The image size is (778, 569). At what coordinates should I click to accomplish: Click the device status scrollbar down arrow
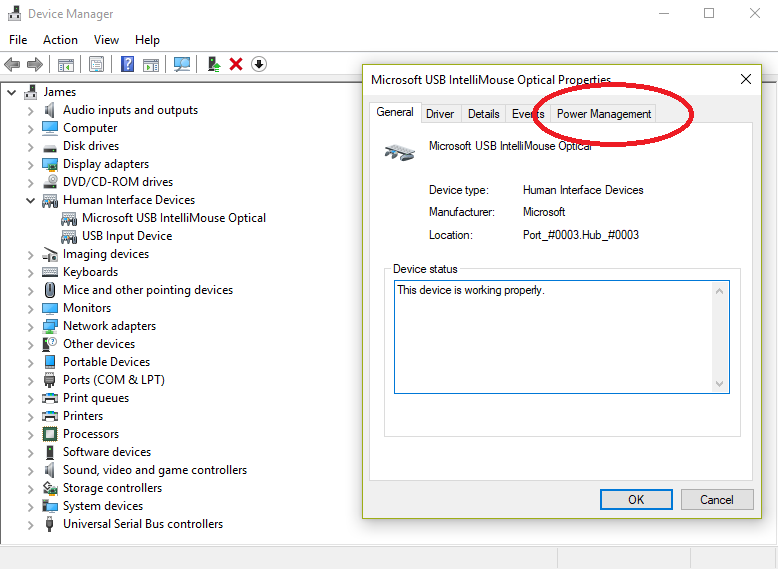point(720,384)
